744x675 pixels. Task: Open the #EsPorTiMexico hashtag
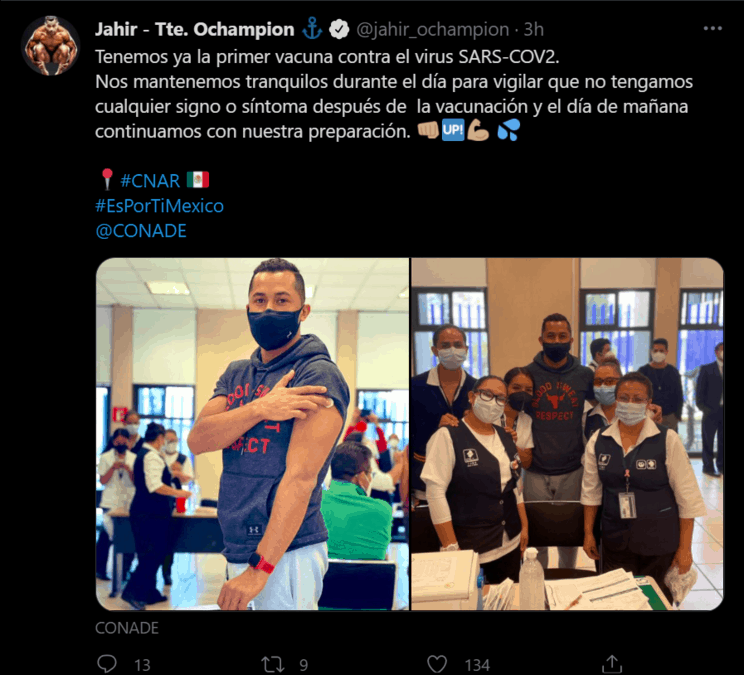click(x=159, y=206)
